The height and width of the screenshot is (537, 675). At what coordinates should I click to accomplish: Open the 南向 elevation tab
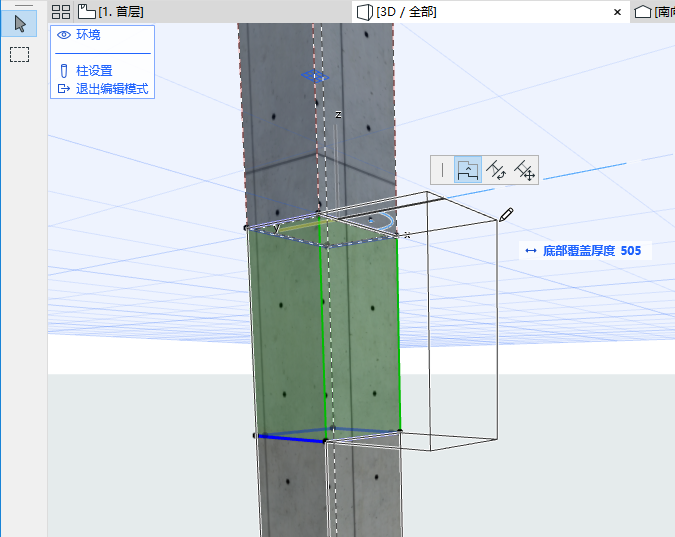coord(655,12)
